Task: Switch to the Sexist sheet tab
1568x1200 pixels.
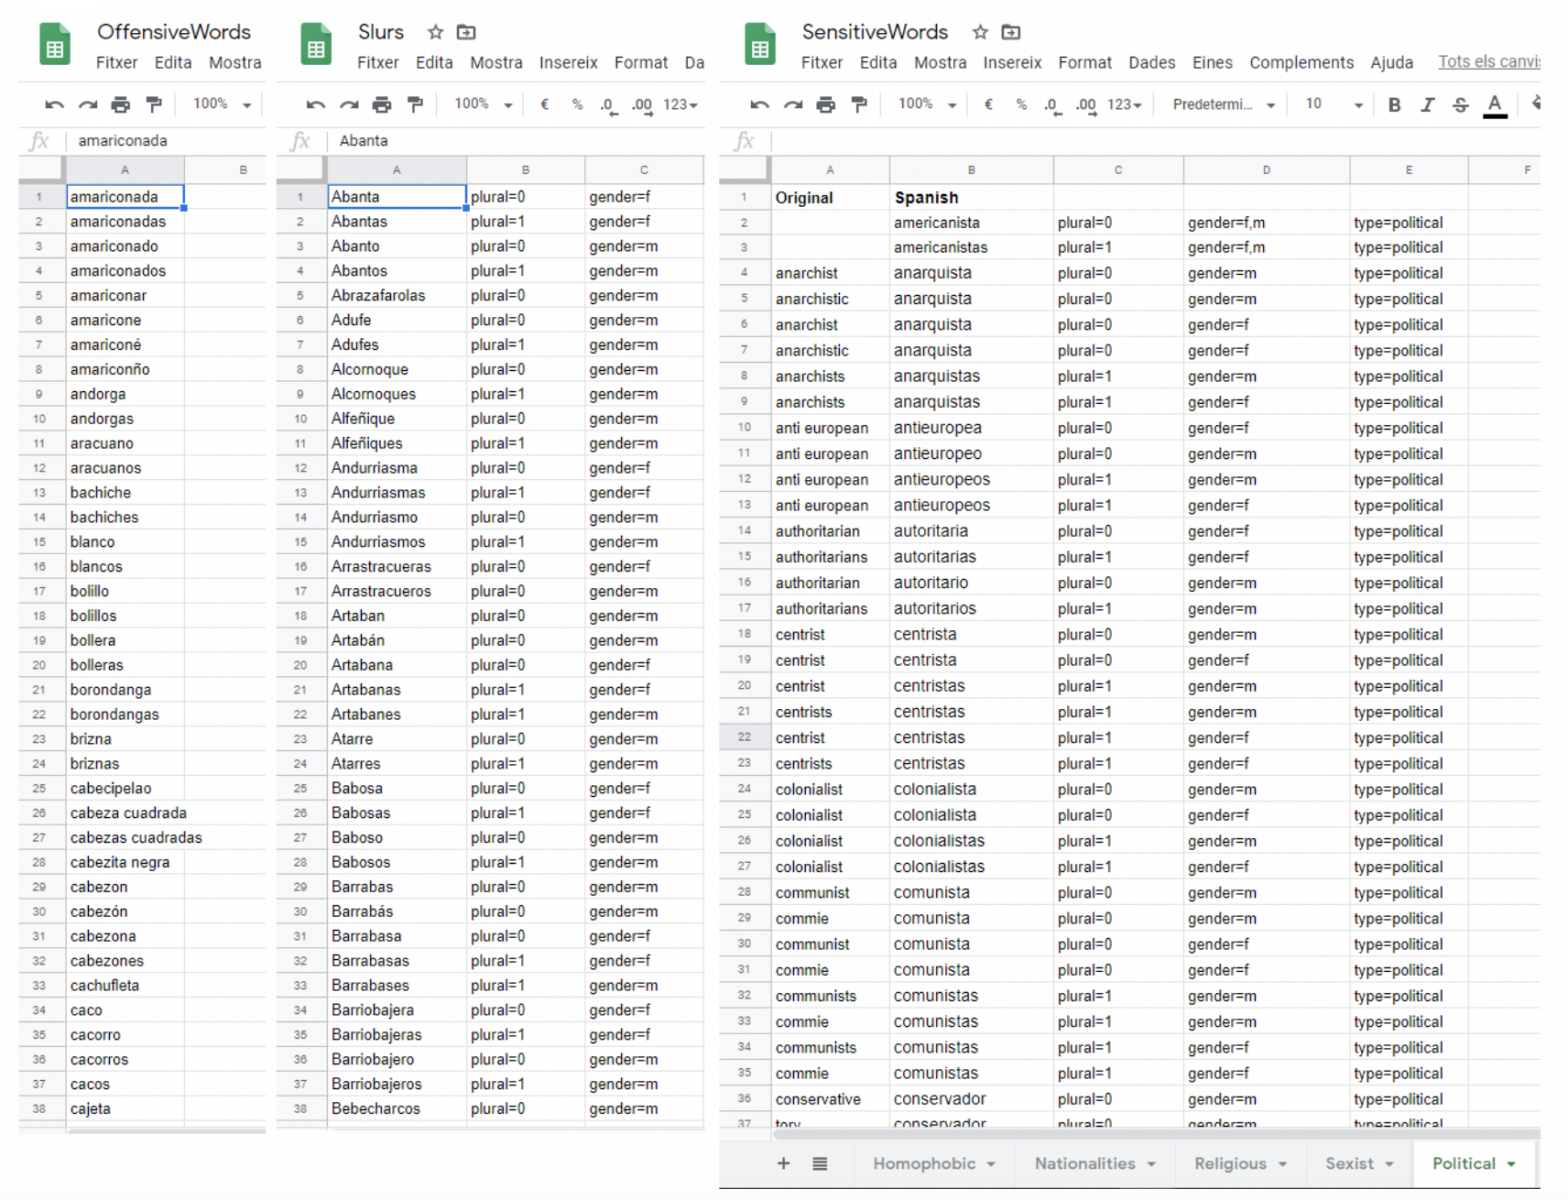Action: point(1349,1163)
